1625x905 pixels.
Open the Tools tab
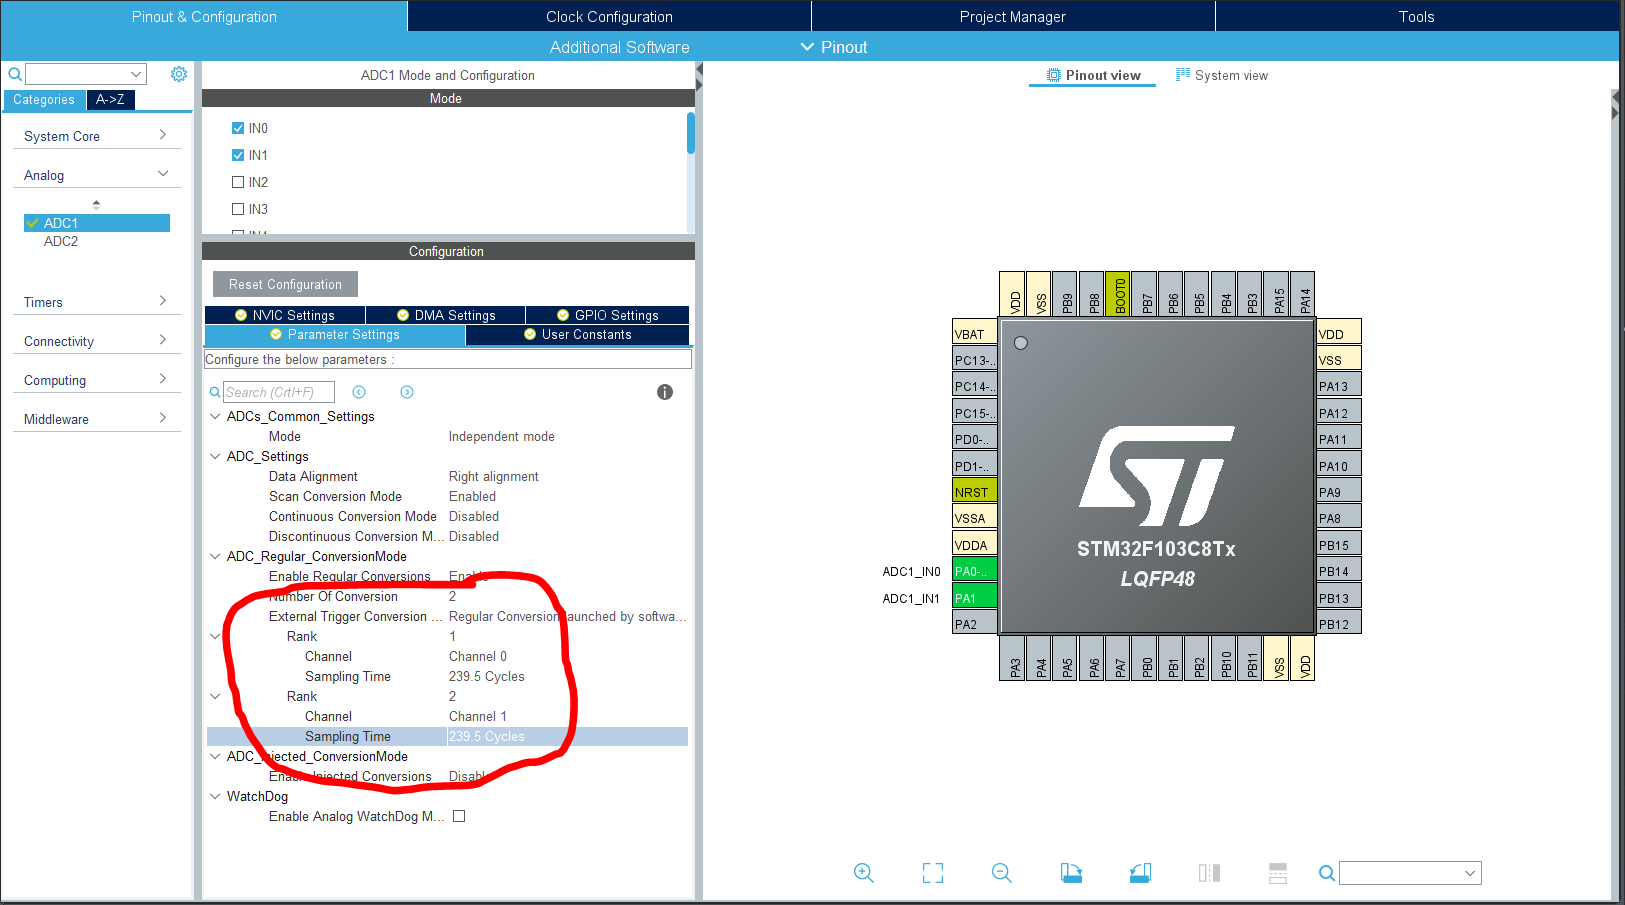[1416, 16]
